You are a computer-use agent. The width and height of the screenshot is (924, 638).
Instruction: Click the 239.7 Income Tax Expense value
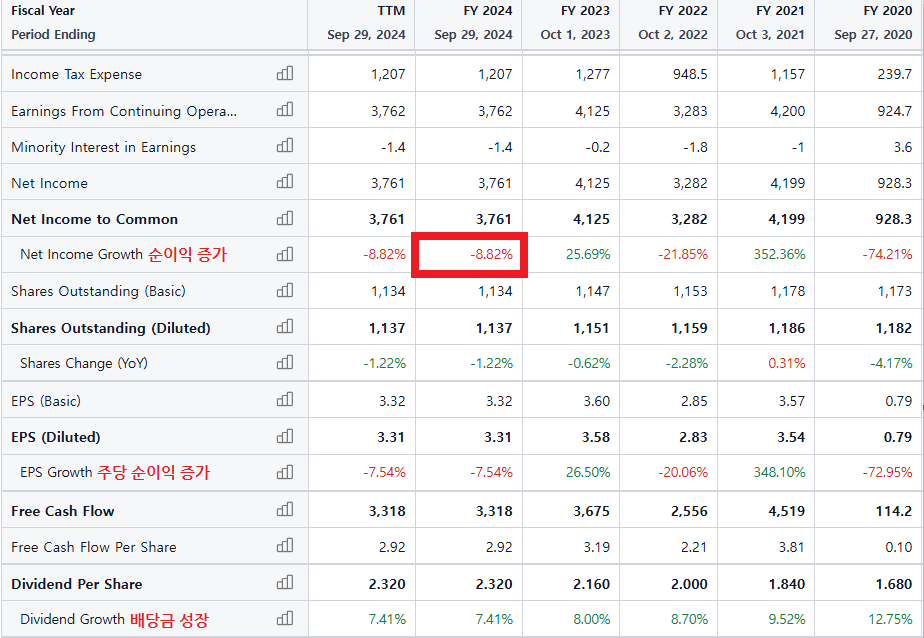(x=895, y=74)
